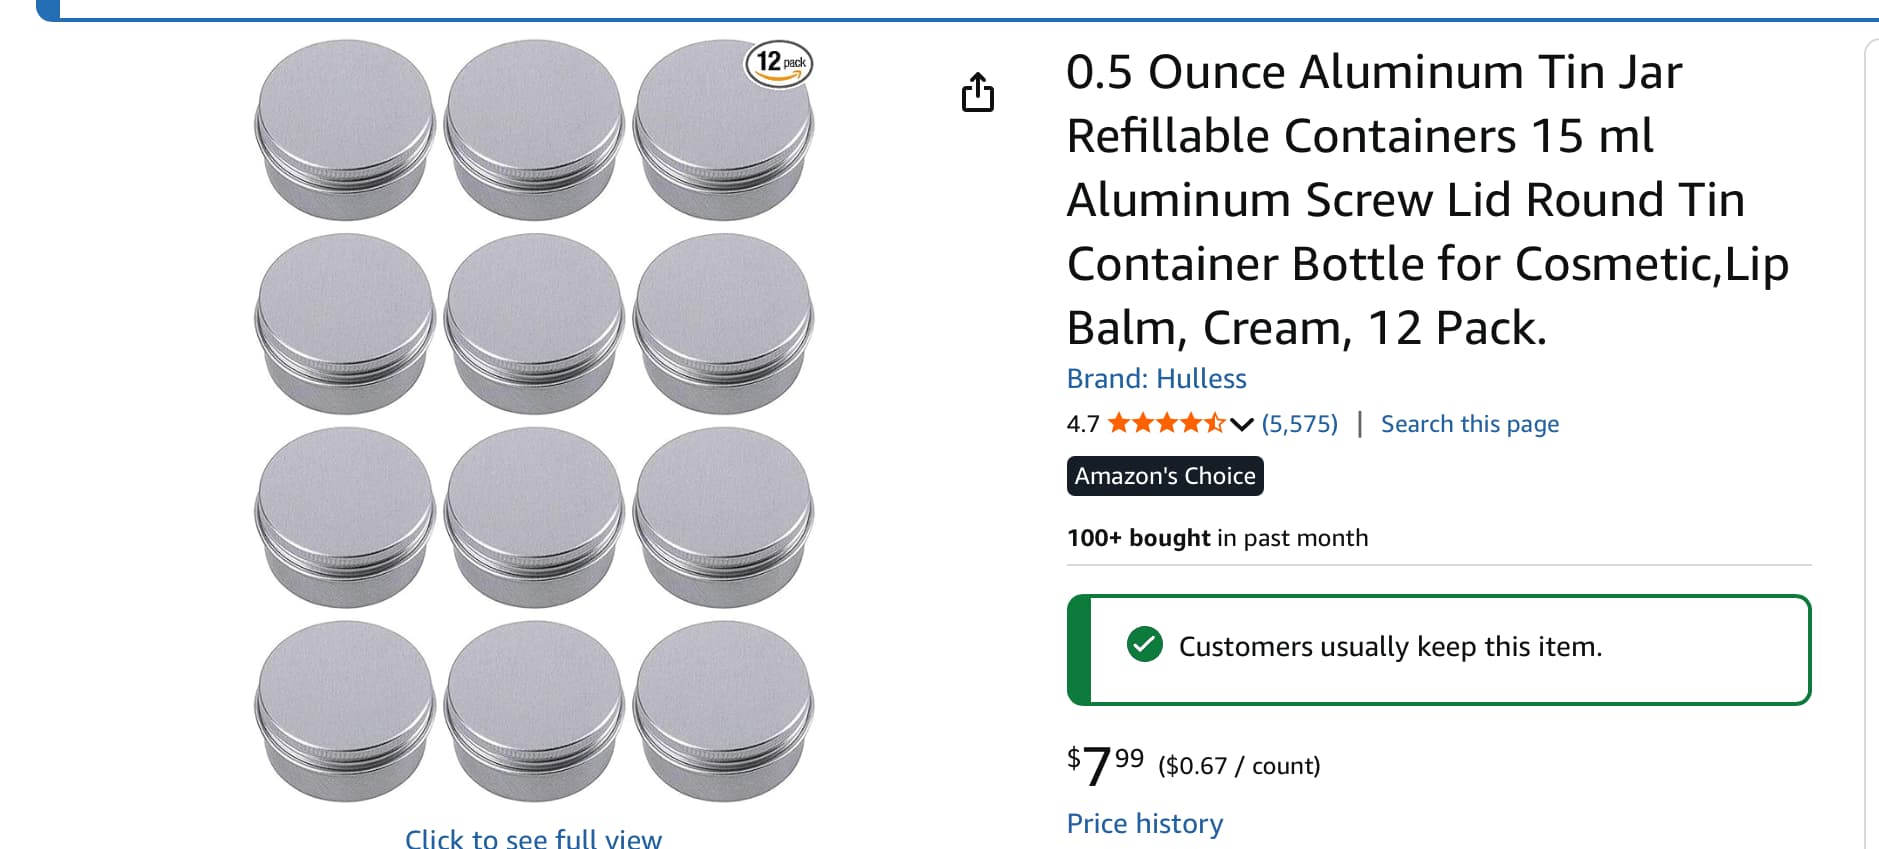Click the Customers usually keep this item box
Image resolution: width=1879 pixels, height=849 pixels.
coord(1440,649)
